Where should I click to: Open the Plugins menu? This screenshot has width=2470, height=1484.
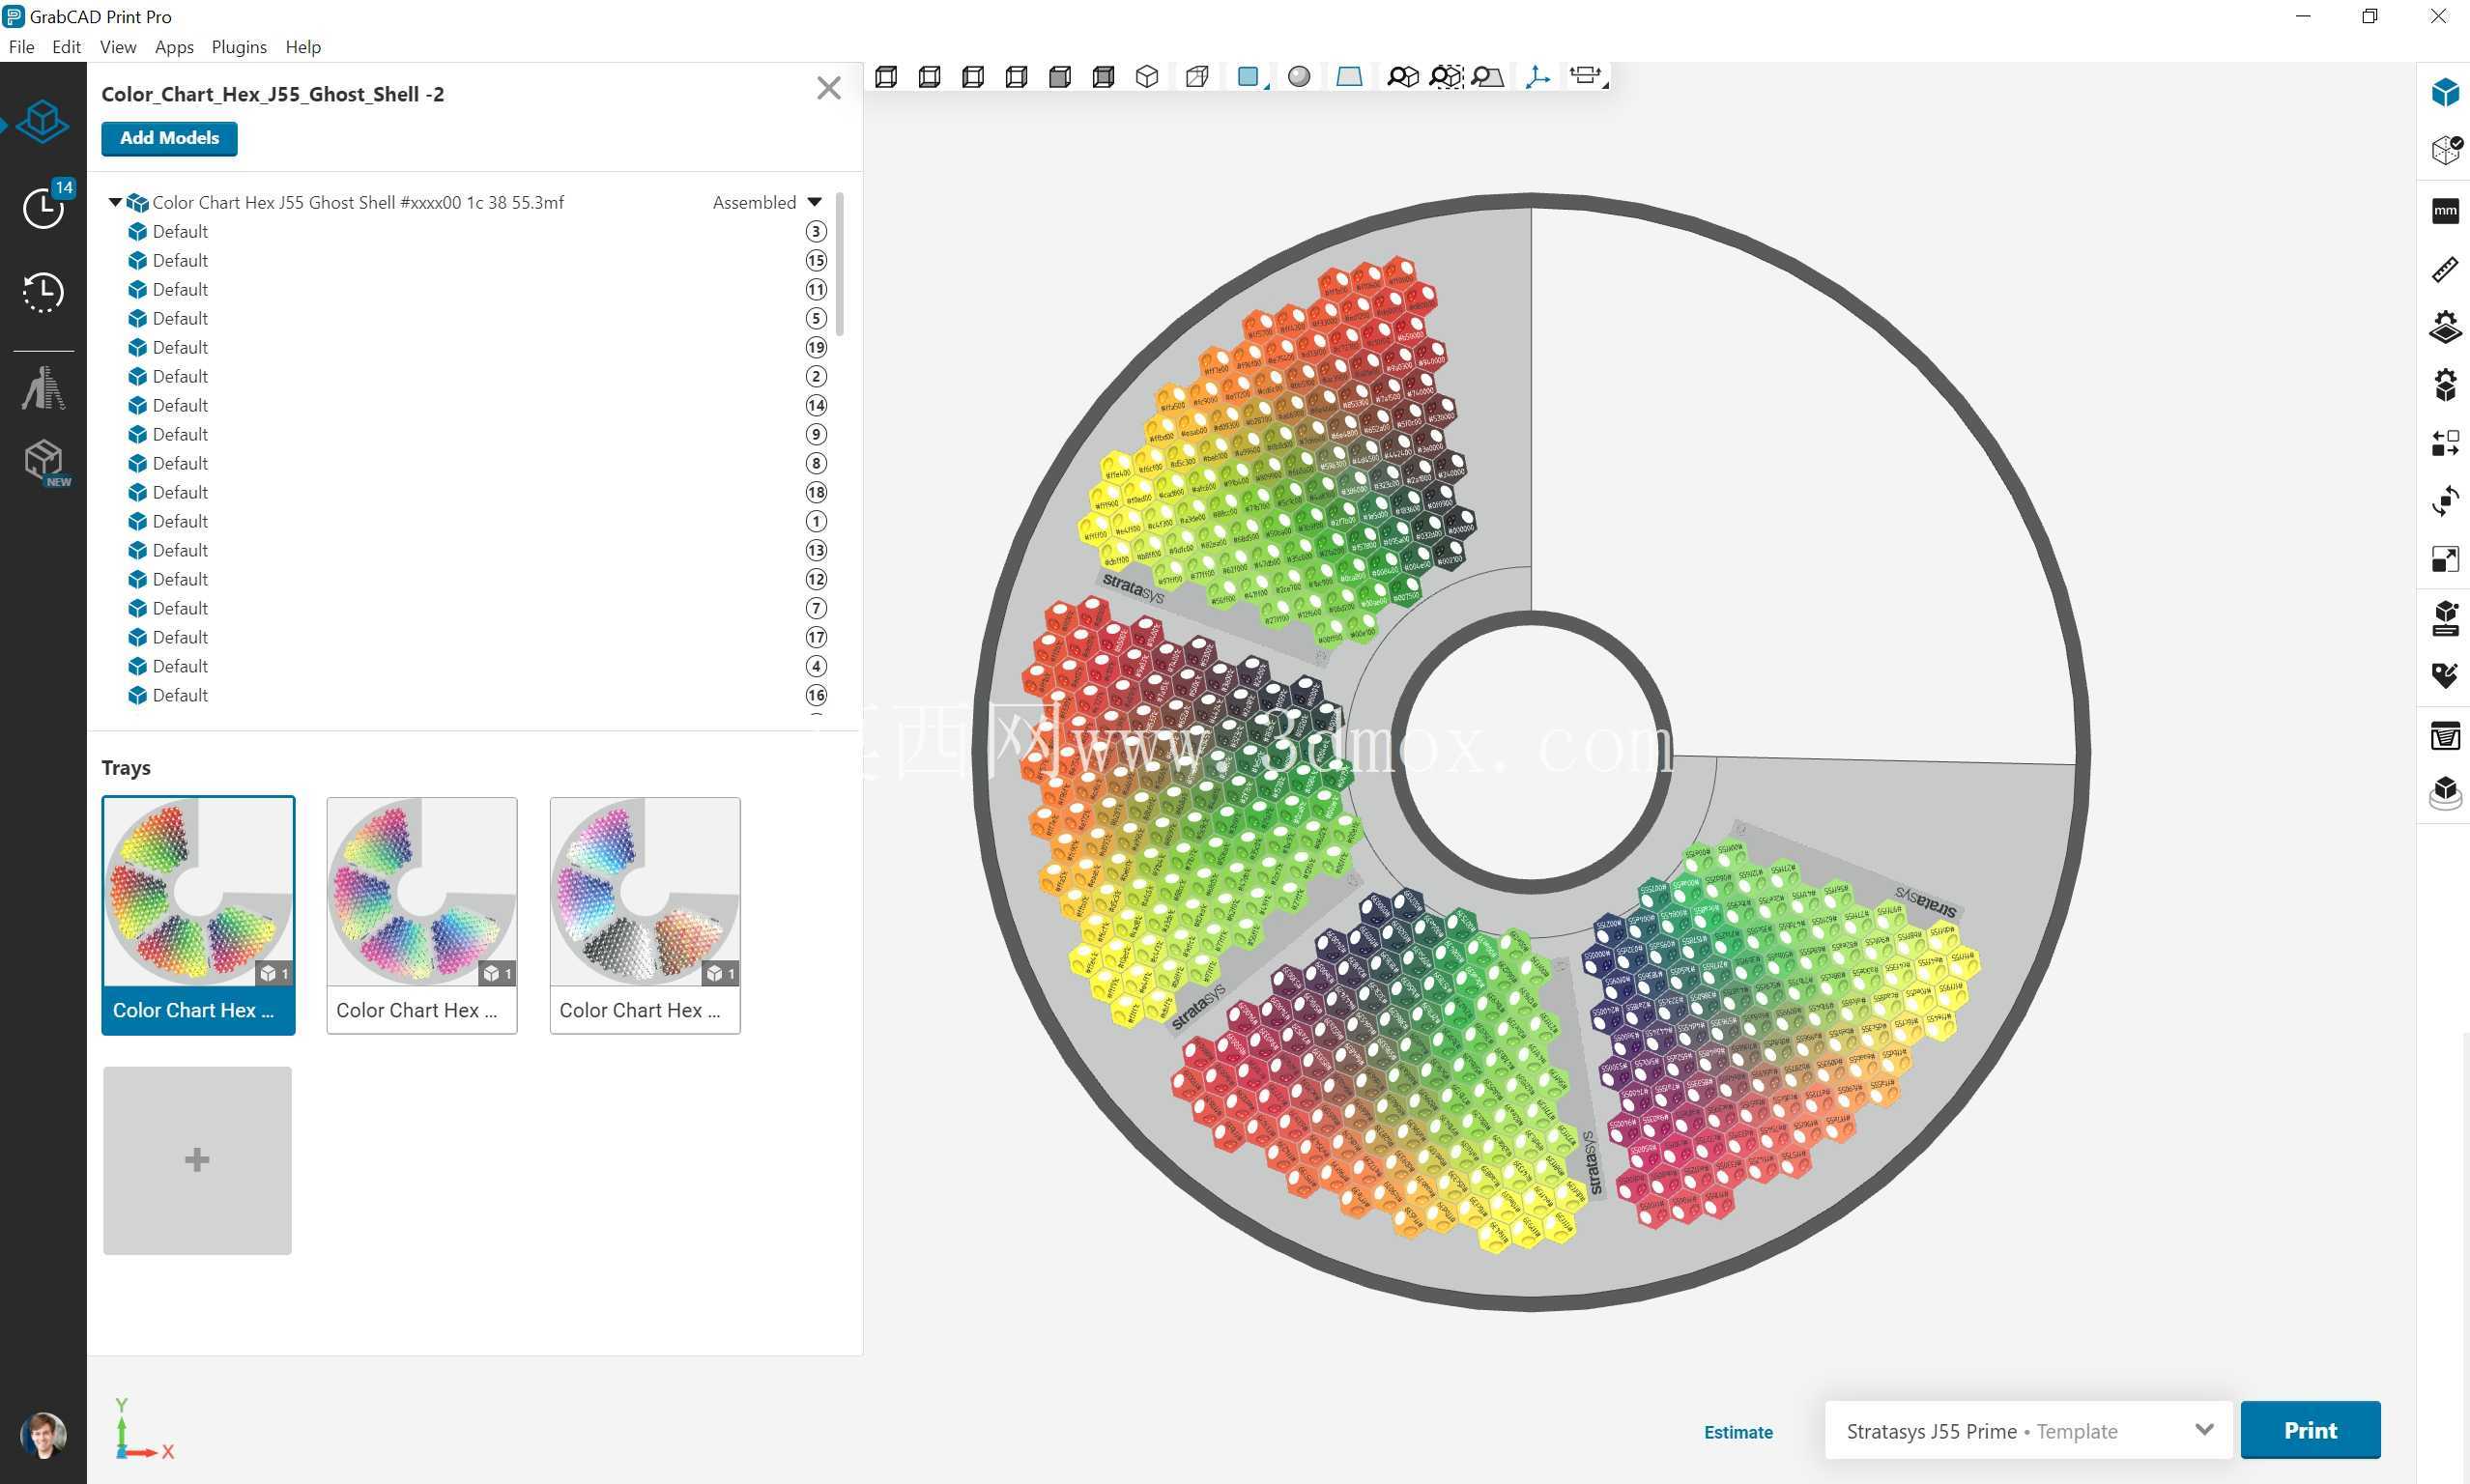point(239,47)
